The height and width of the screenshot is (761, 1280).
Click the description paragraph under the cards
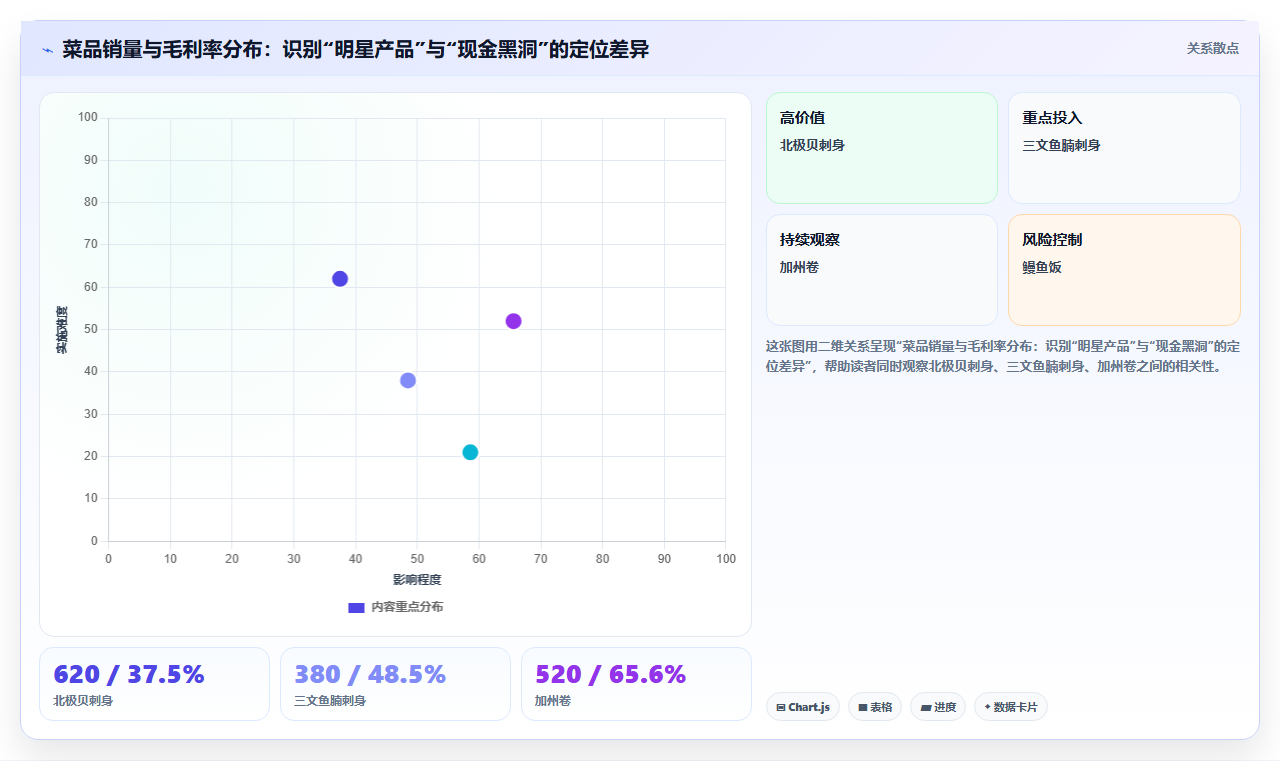1003,356
